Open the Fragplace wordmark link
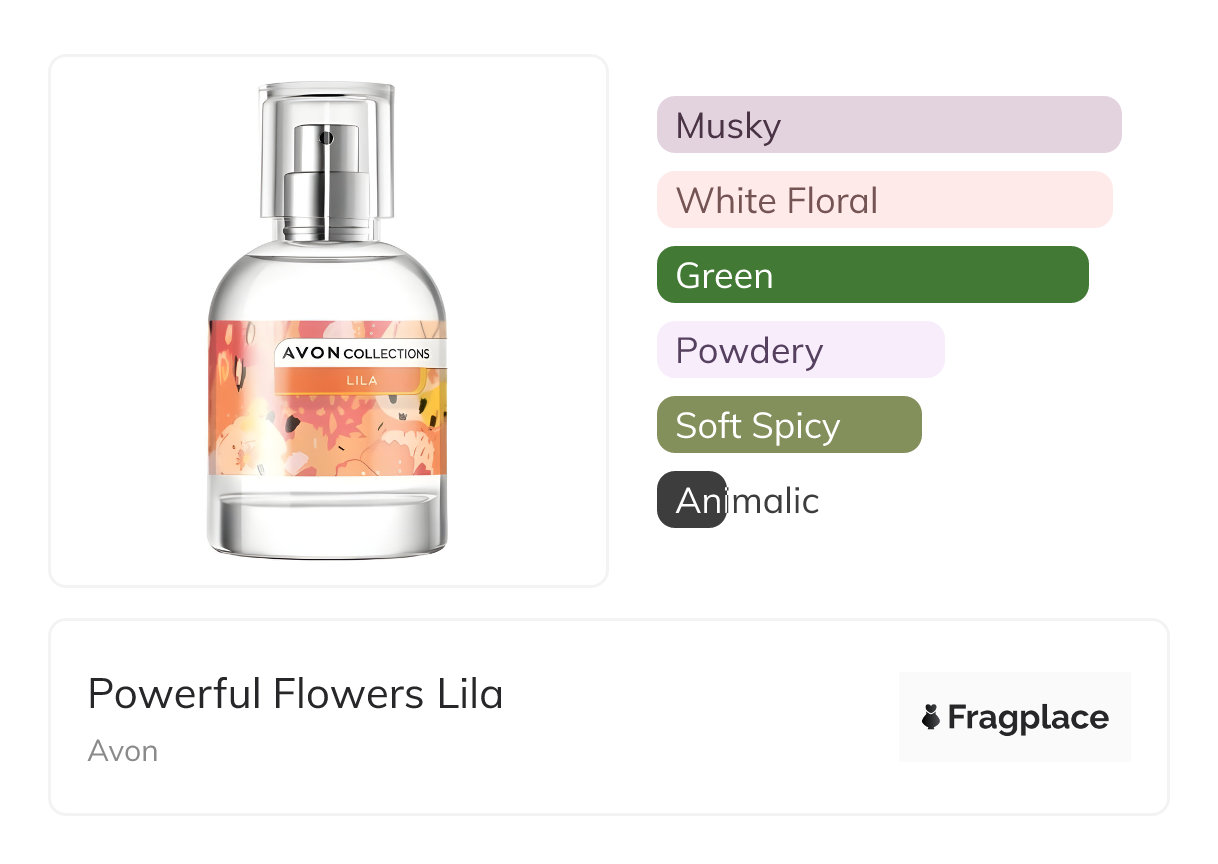The height and width of the screenshot is (864, 1218). (1028, 717)
